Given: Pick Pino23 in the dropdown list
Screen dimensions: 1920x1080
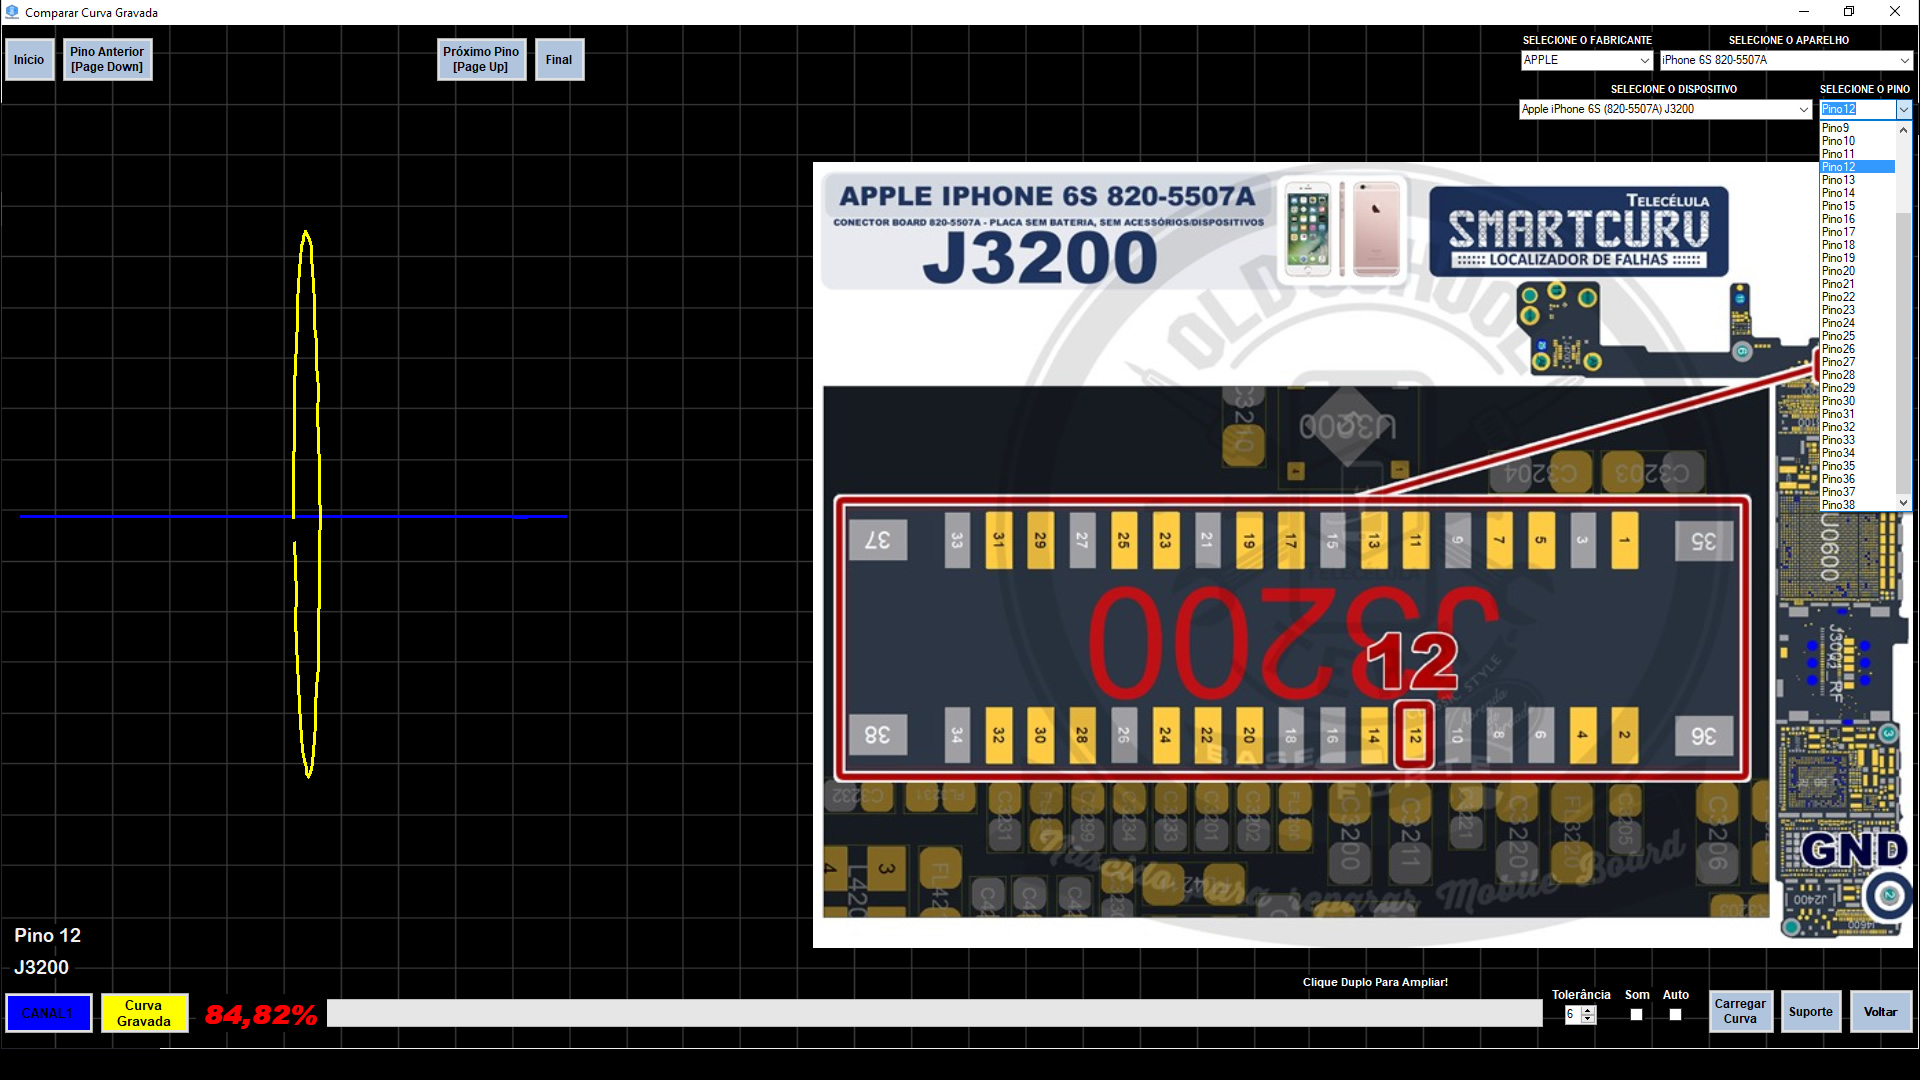Looking at the screenshot, I should coord(1857,310).
